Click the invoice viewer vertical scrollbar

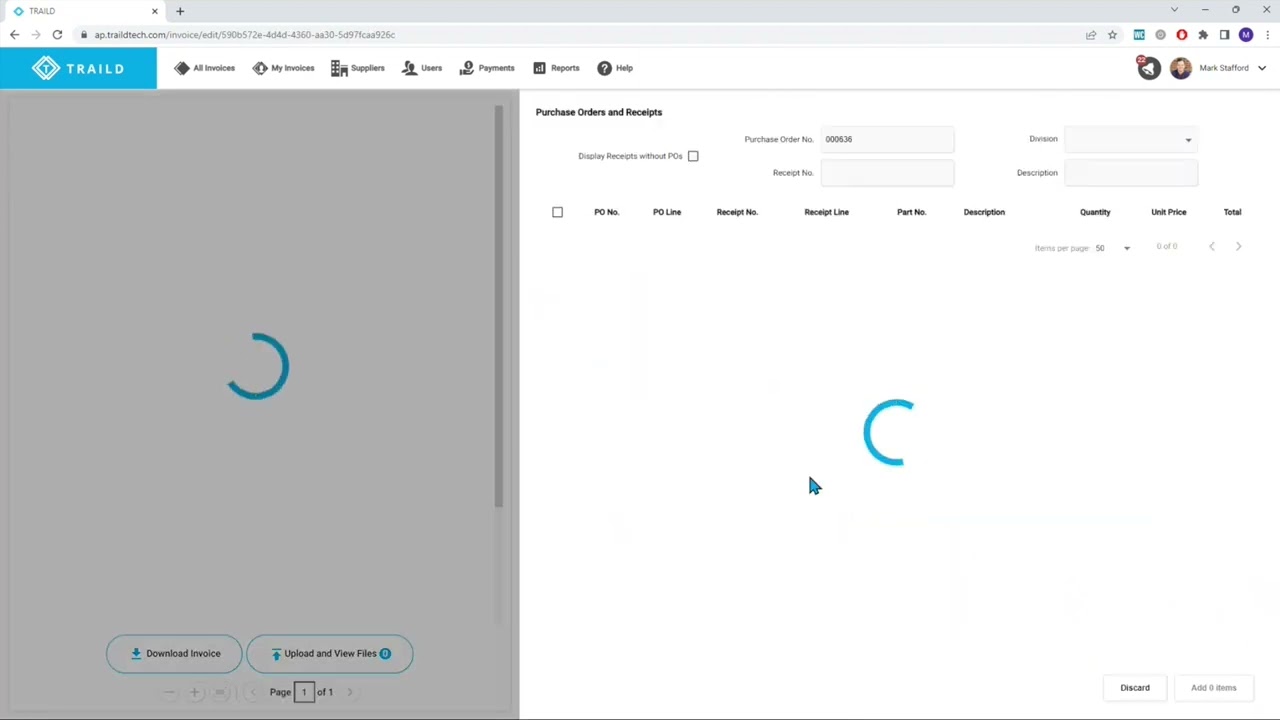[x=498, y=305]
